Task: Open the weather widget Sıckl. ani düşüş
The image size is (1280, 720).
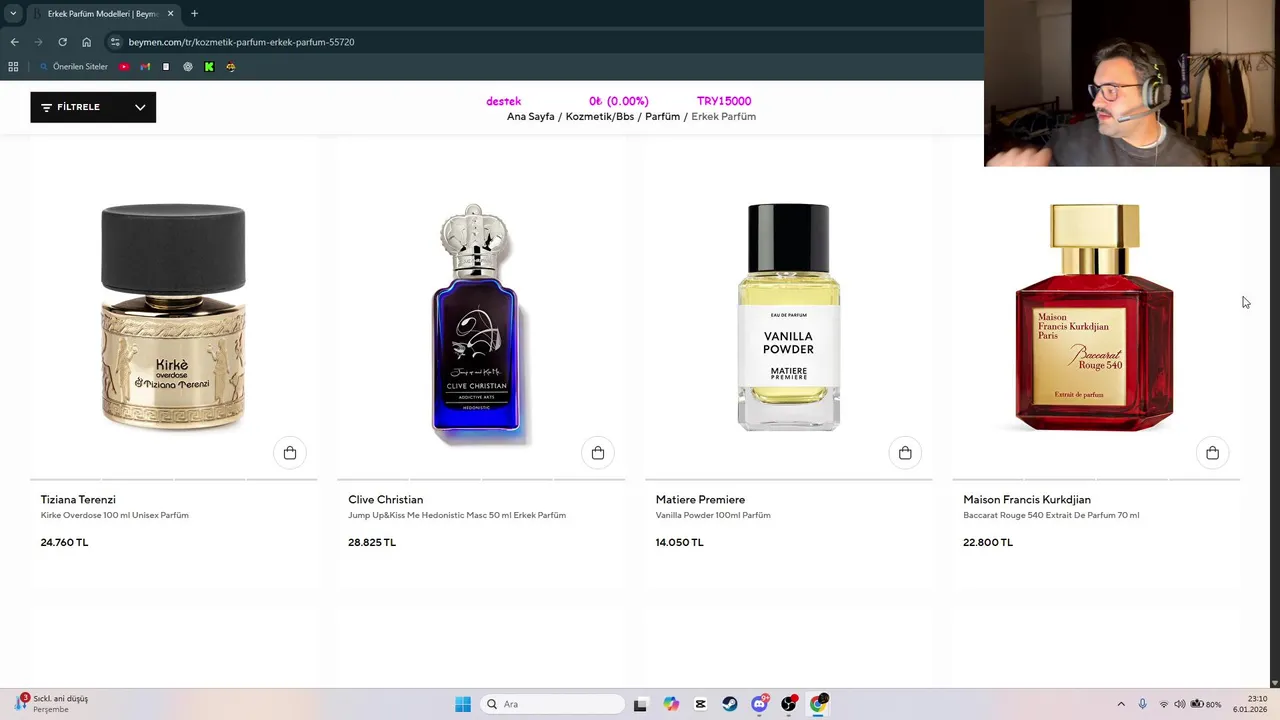Action: point(51,704)
